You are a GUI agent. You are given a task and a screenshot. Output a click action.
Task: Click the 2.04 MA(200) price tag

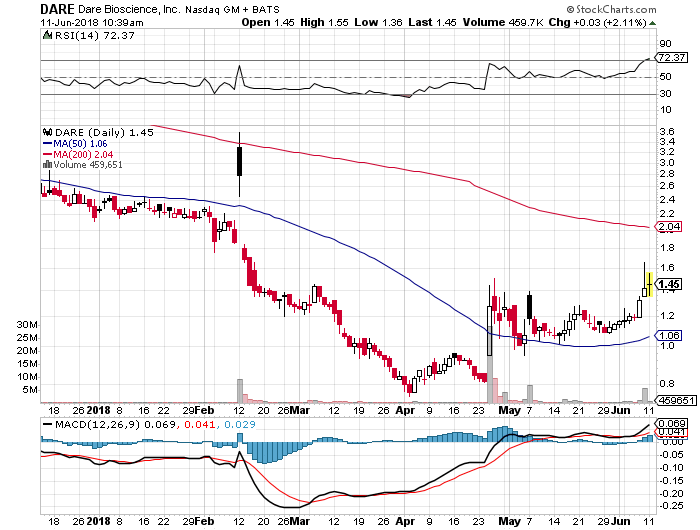[x=668, y=226]
